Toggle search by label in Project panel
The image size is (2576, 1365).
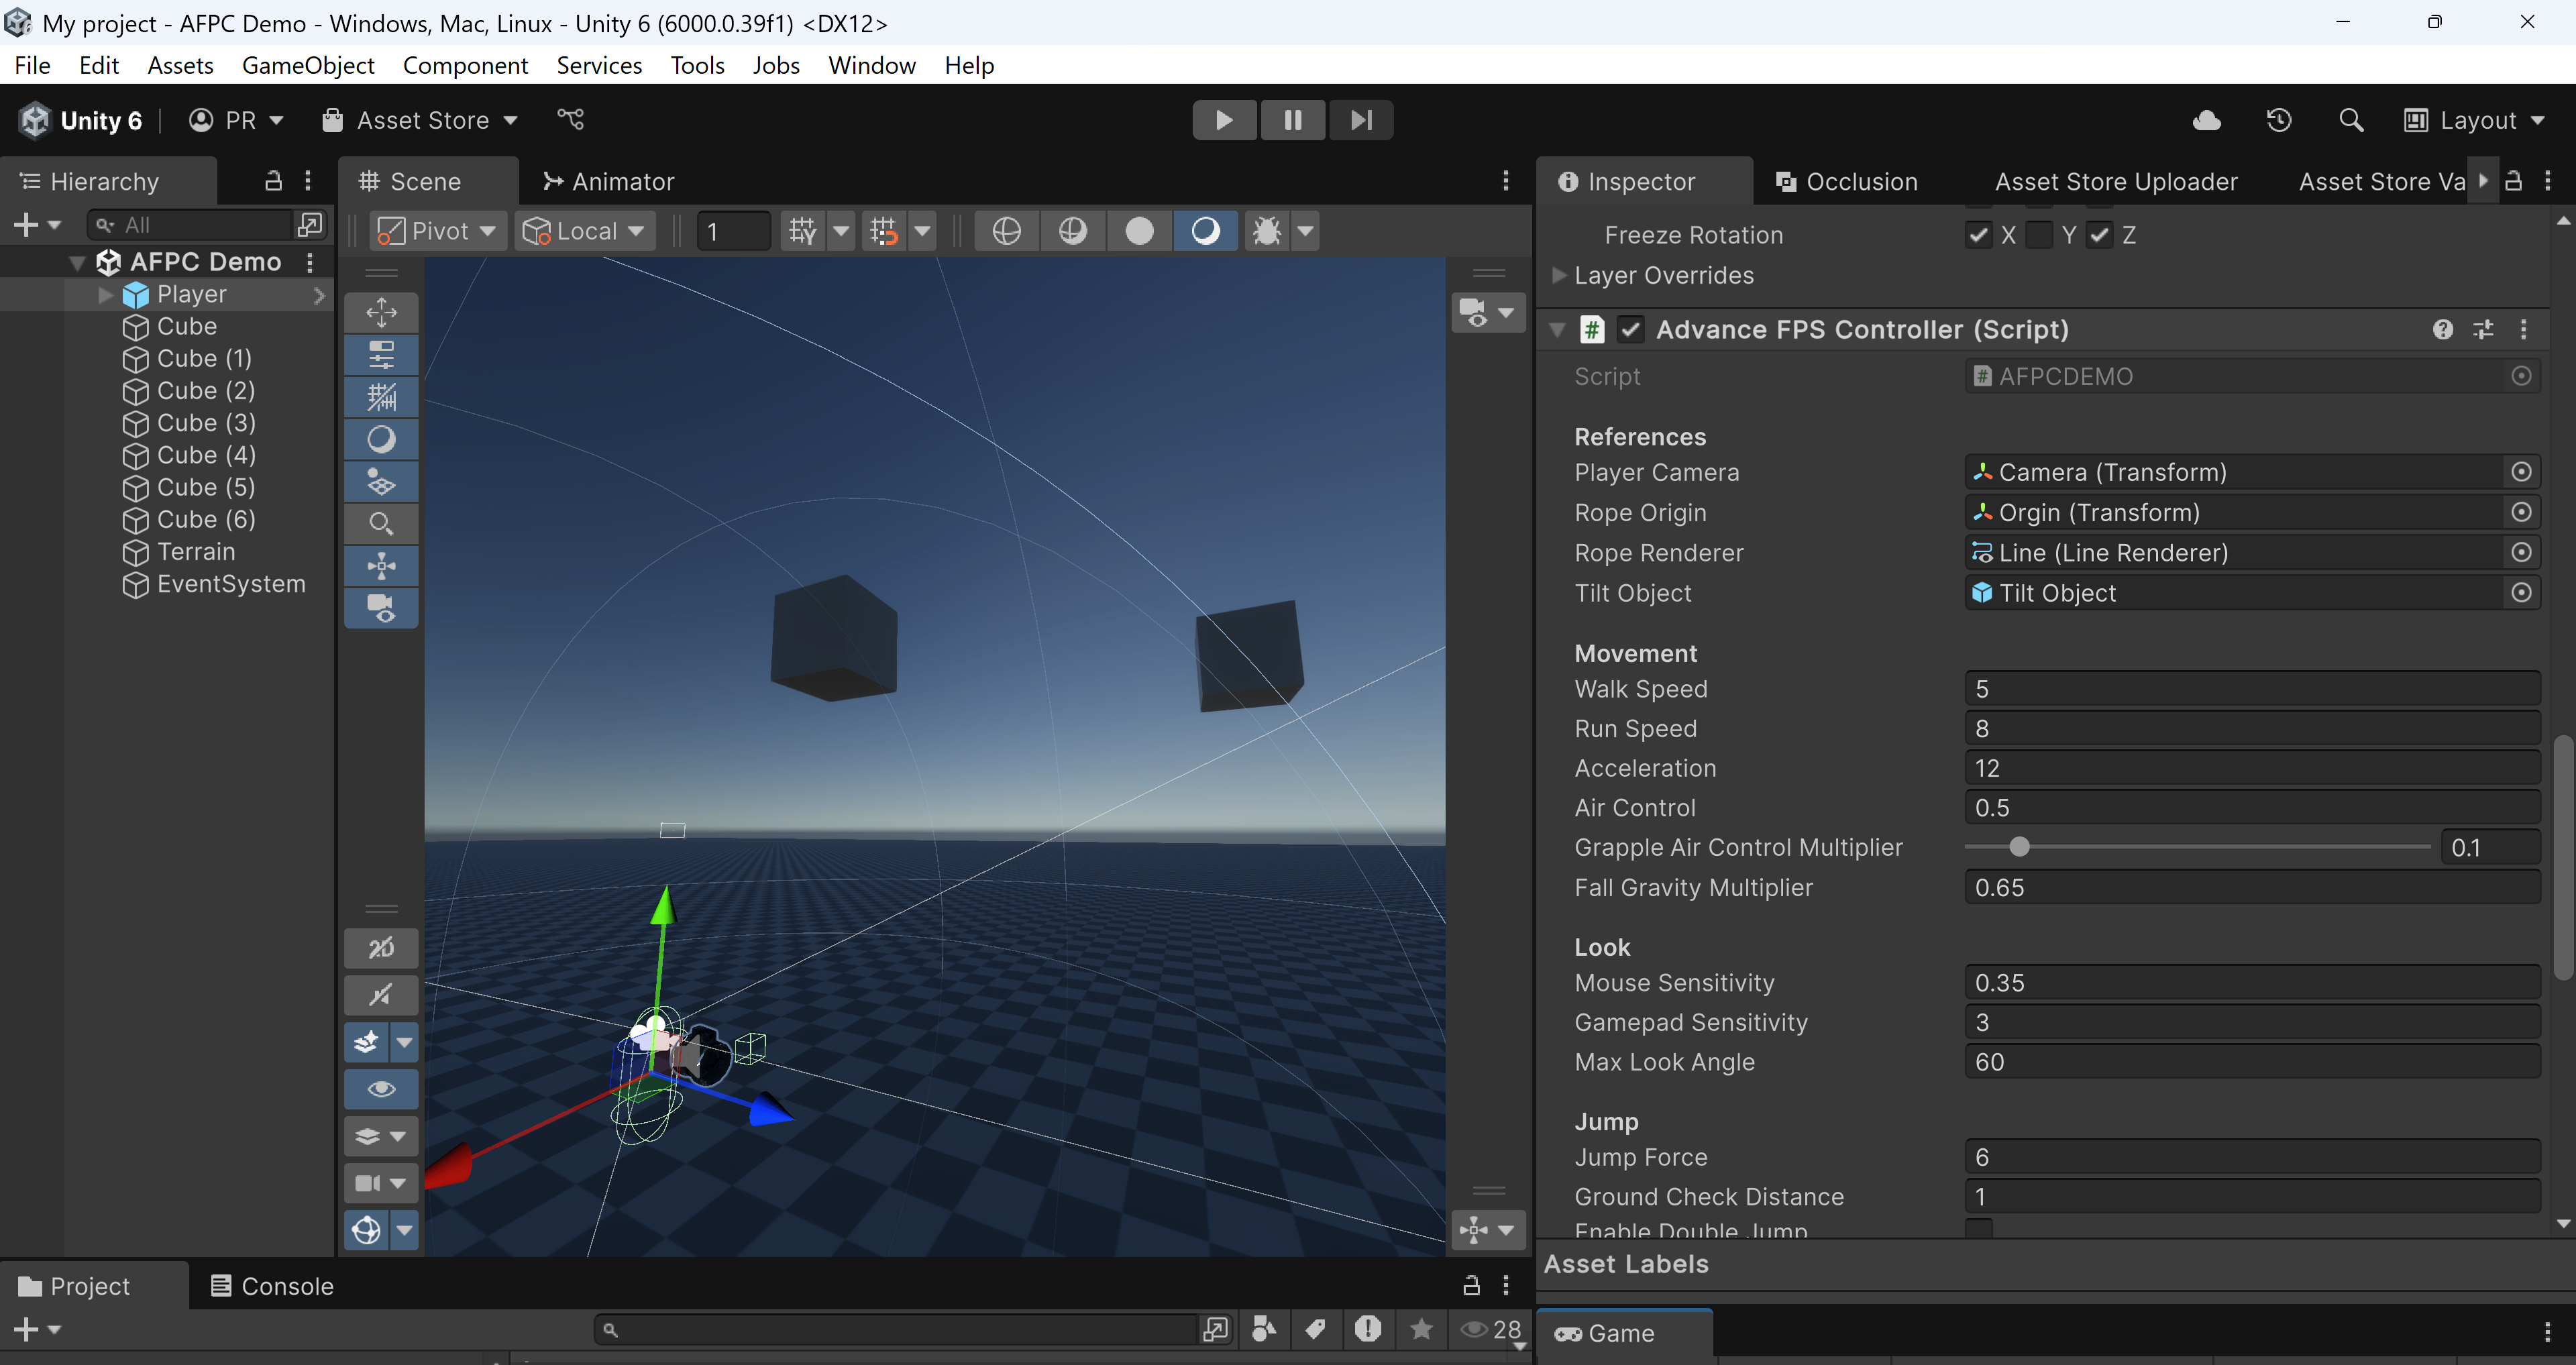click(x=1316, y=1329)
